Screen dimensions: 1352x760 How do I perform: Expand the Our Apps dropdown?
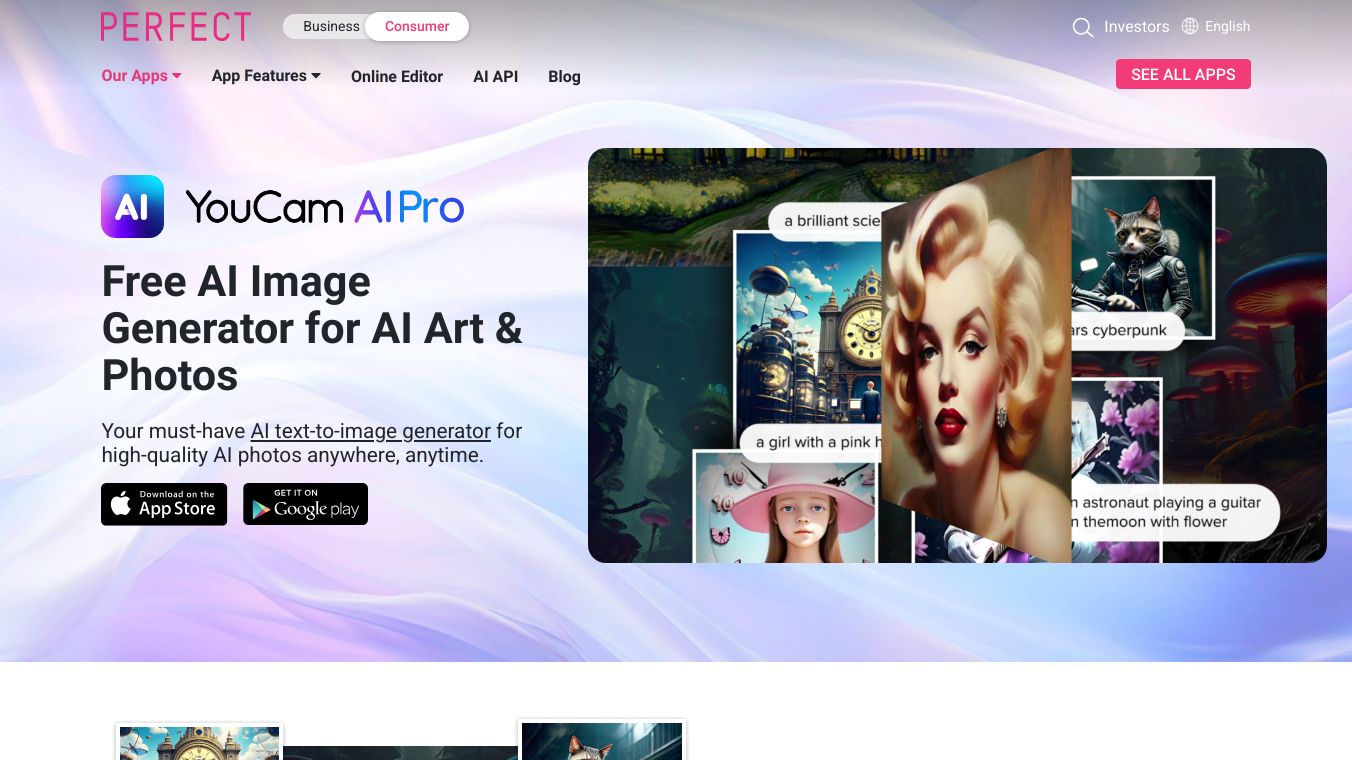[141, 75]
